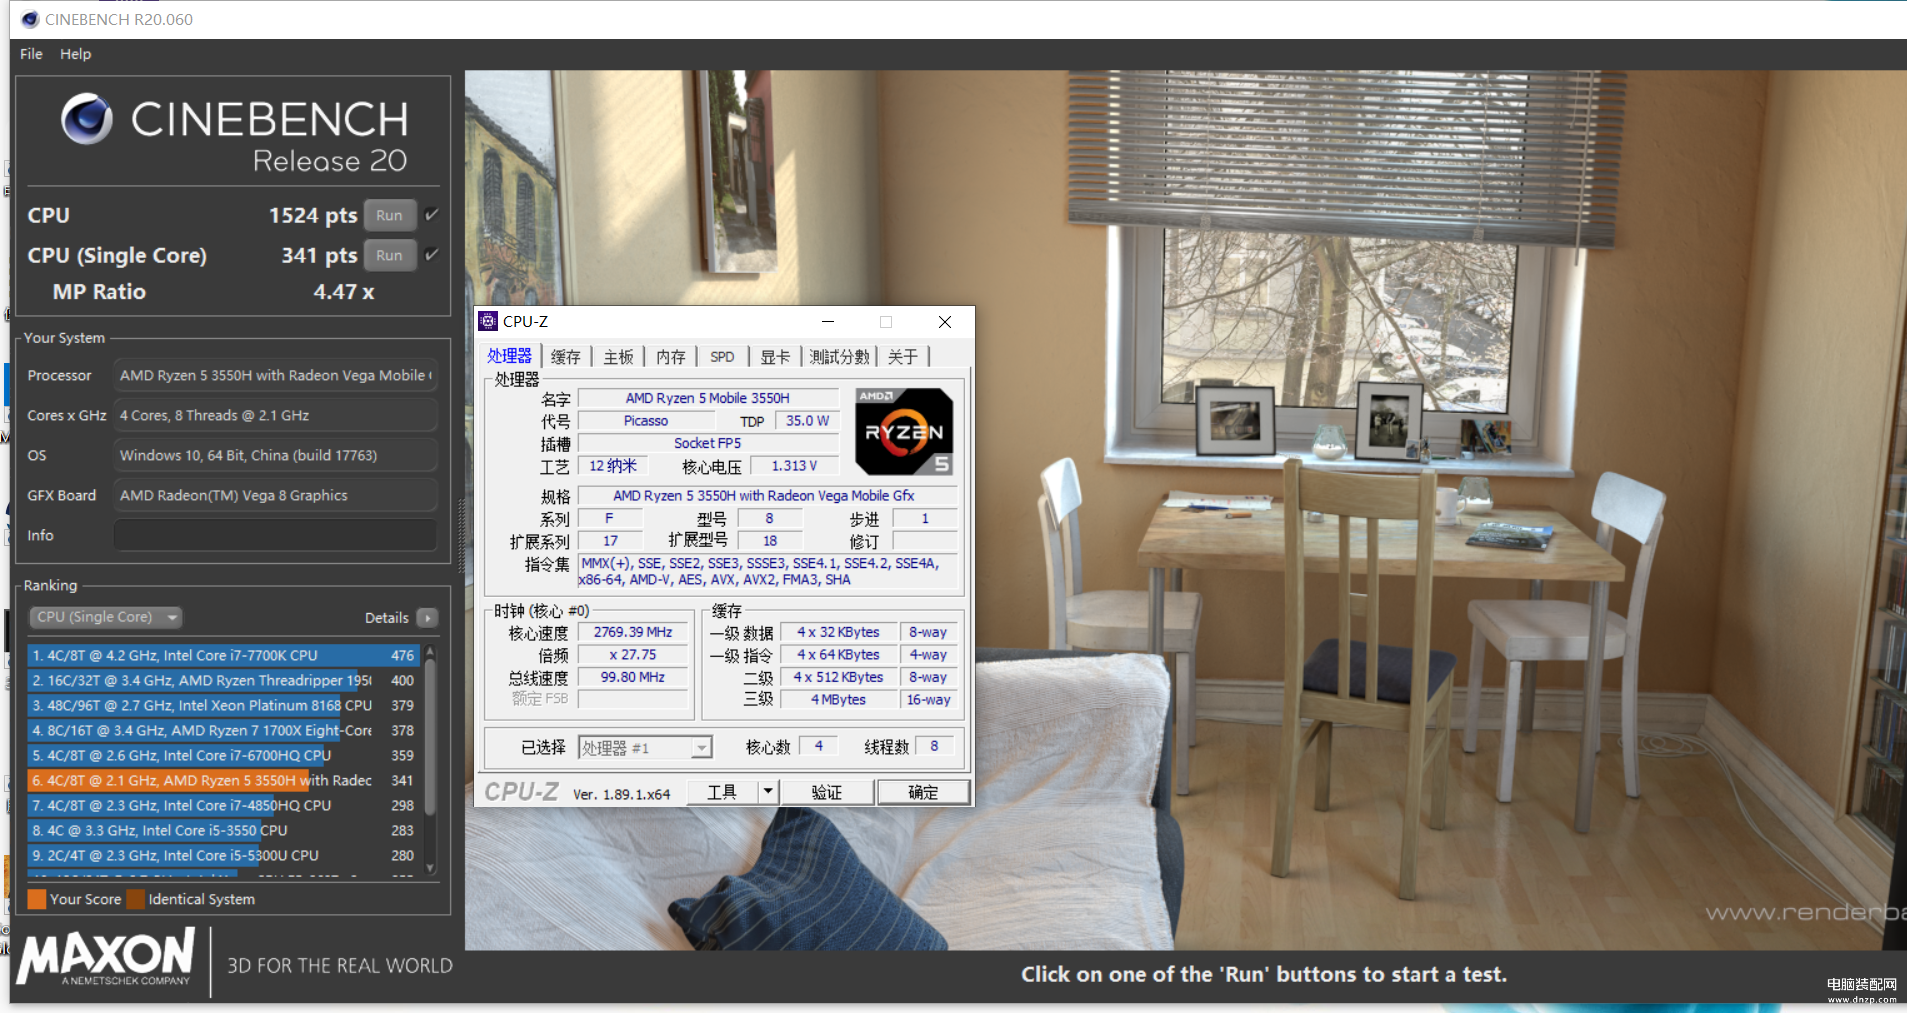Select ranking row Intel Core i5-5300U CPU
The width and height of the screenshot is (1907, 1013).
click(x=223, y=855)
